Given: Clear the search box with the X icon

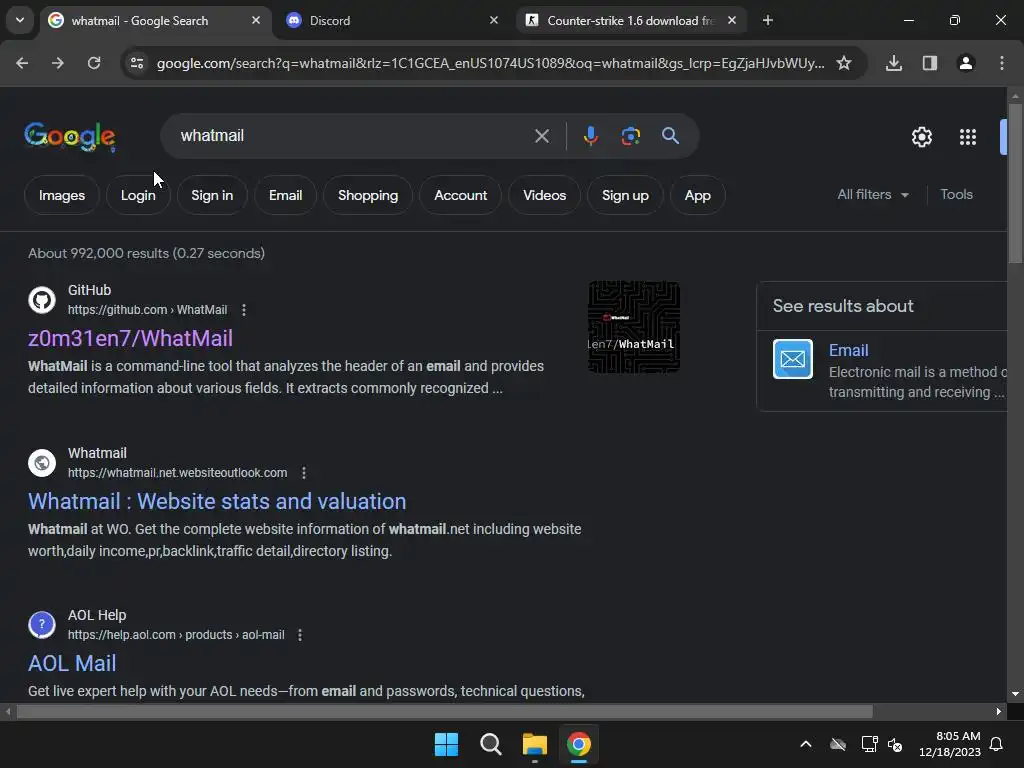Looking at the screenshot, I should (542, 136).
